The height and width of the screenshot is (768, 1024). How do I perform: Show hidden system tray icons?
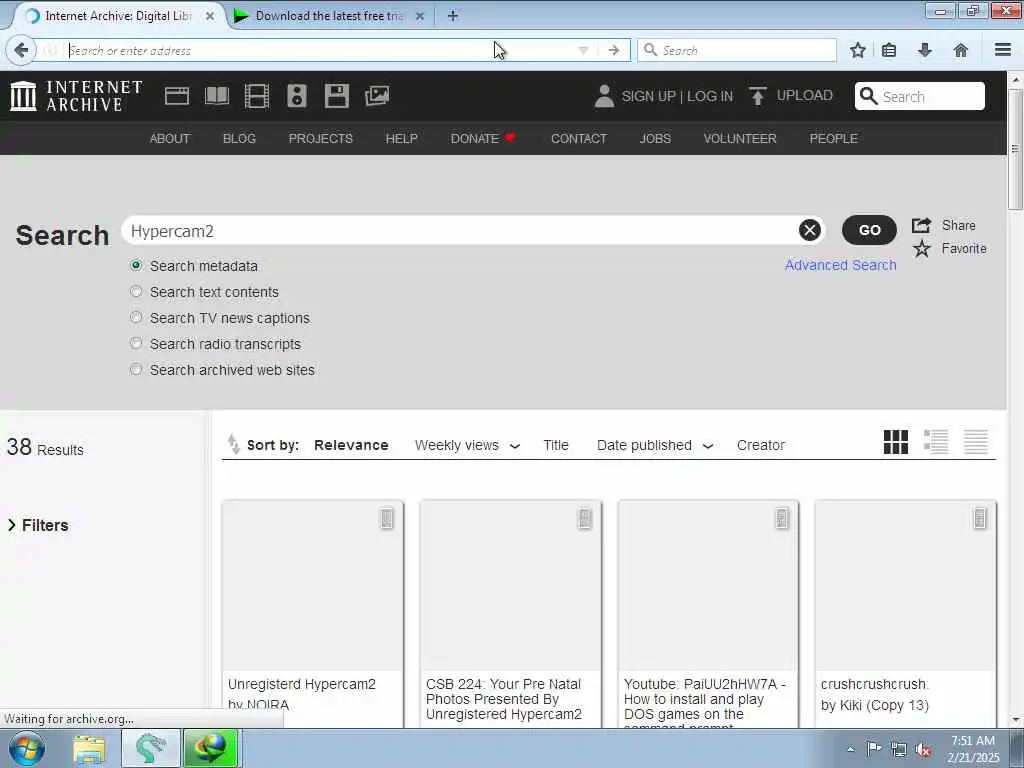click(x=850, y=749)
